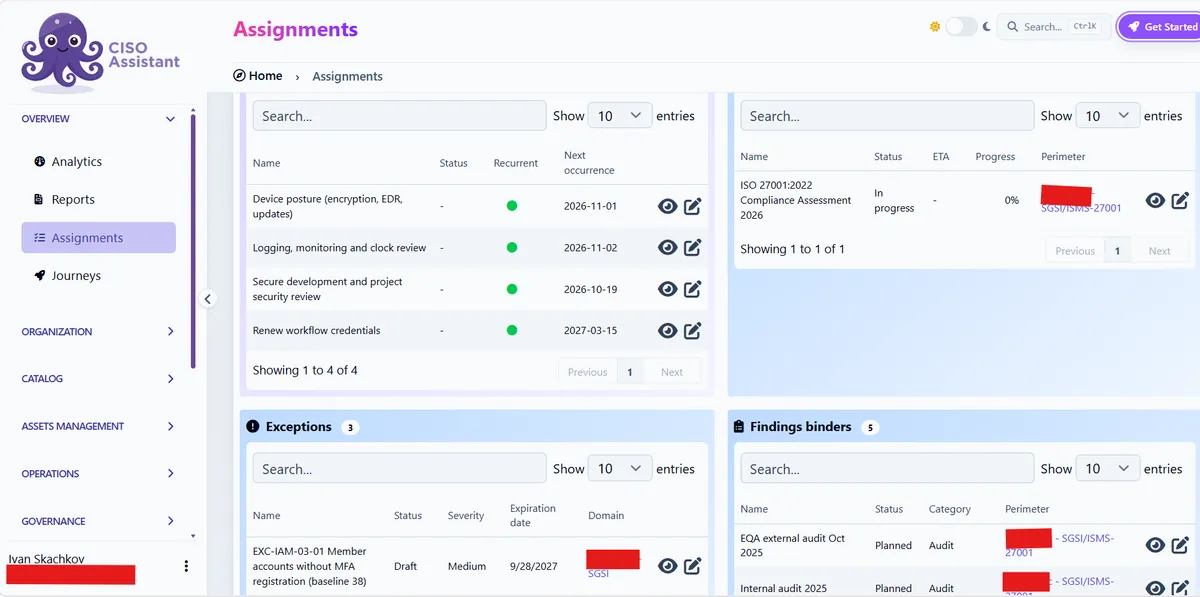Viewport: 1200px width, 597px height.
Task: Edit EXC-IAM-03-01 exception
Action: click(692, 566)
